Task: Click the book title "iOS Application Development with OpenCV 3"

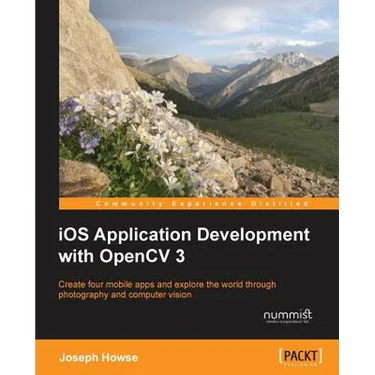Action: coord(184,245)
